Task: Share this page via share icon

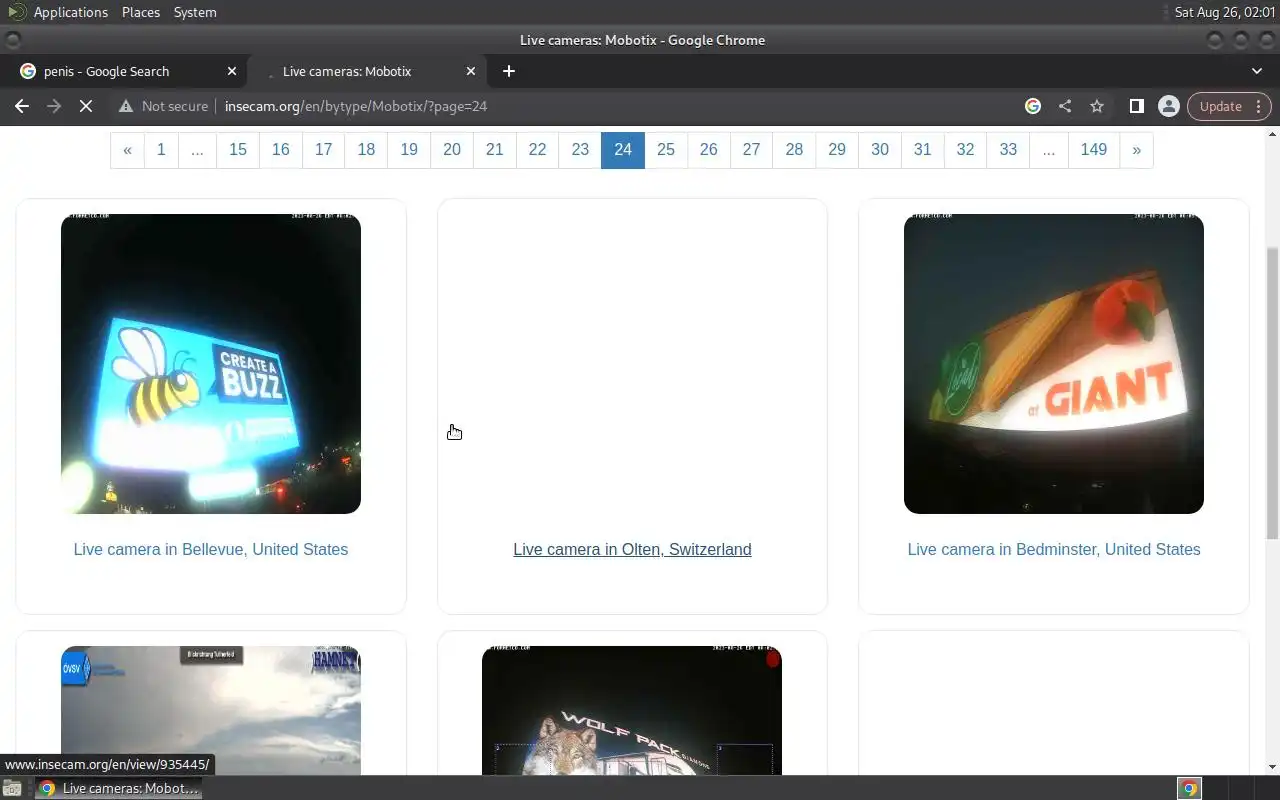Action: [x=1065, y=106]
